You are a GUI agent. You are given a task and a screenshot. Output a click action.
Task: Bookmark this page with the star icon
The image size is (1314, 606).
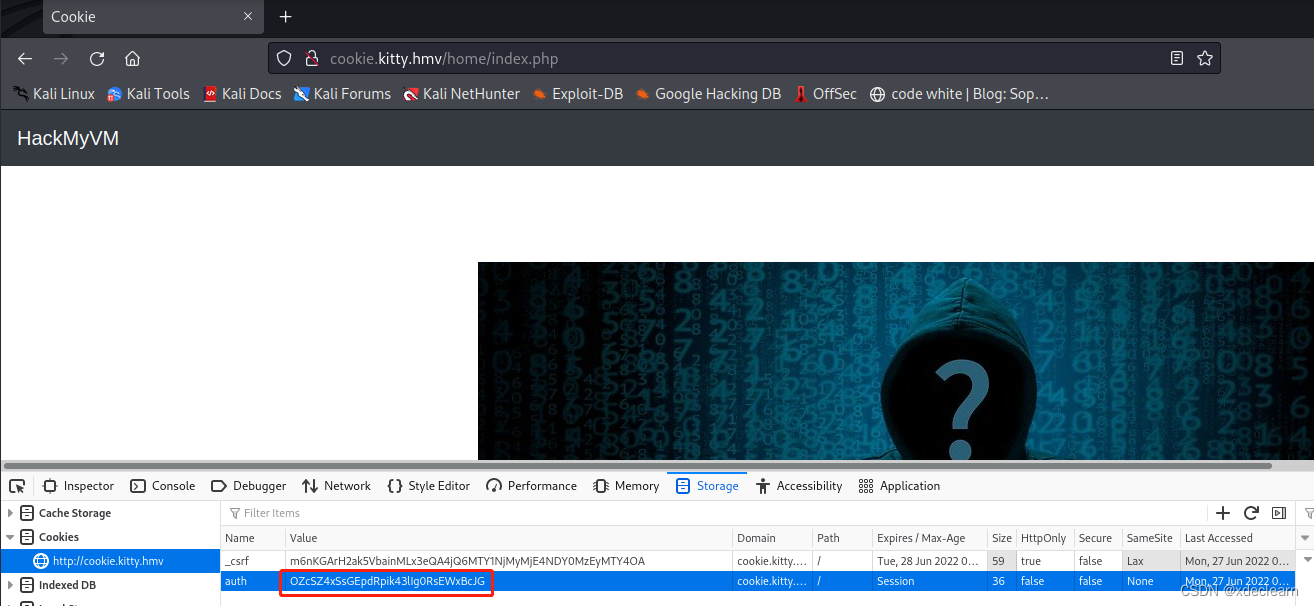pos(1205,58)
